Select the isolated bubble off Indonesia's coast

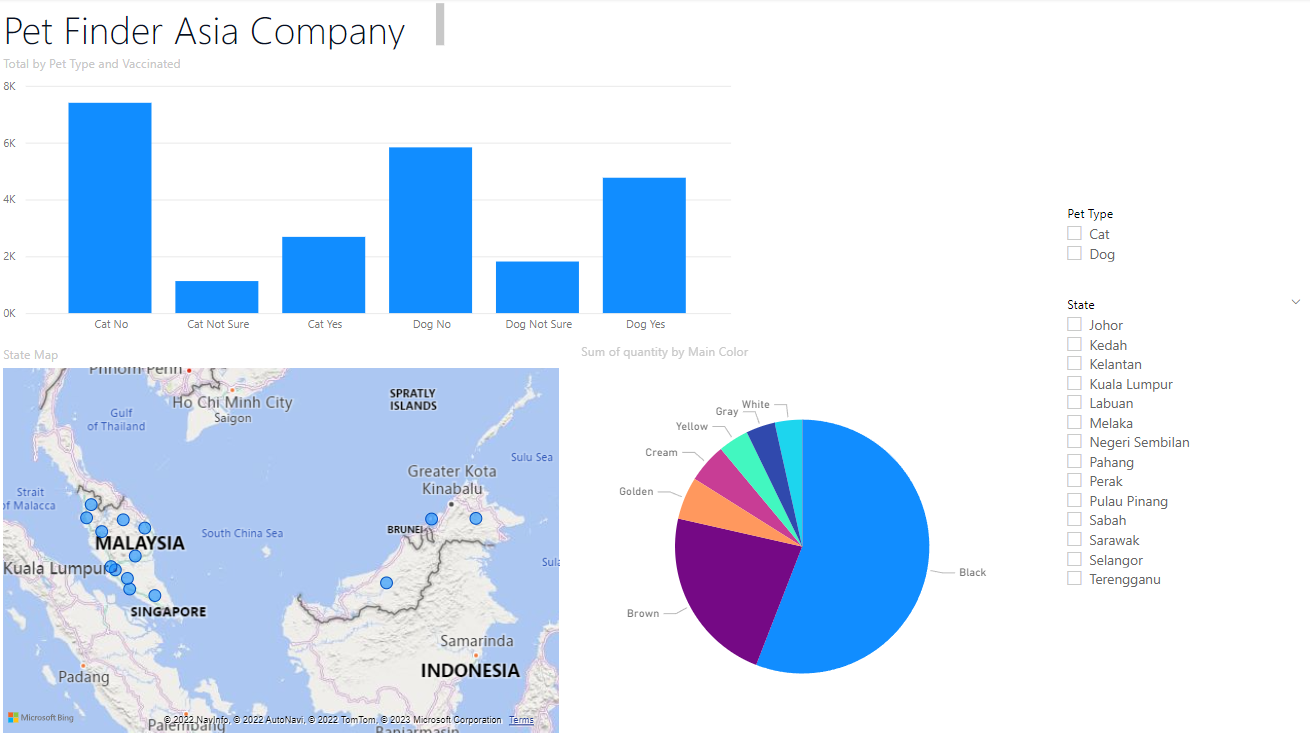click(x=386, y=582)
